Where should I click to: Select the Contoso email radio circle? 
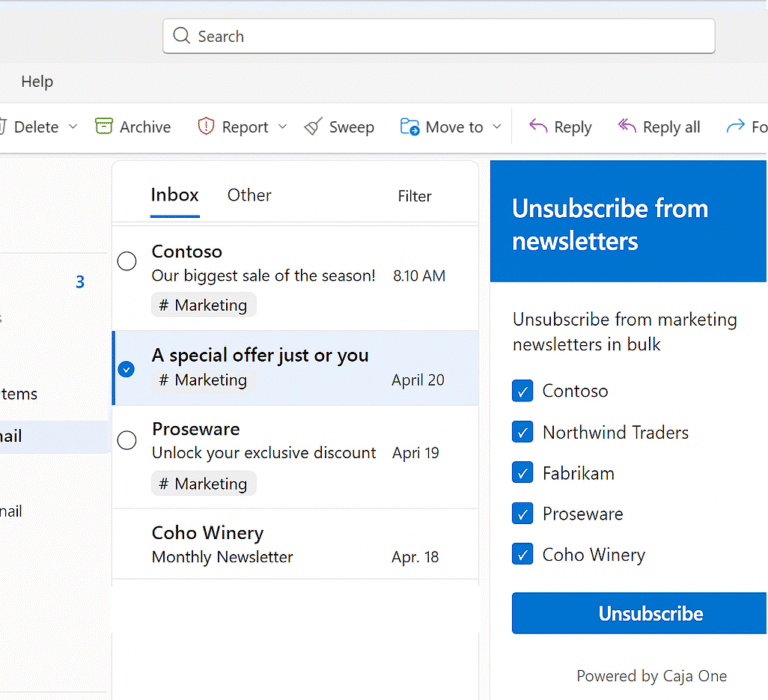(x=127, y=261)
